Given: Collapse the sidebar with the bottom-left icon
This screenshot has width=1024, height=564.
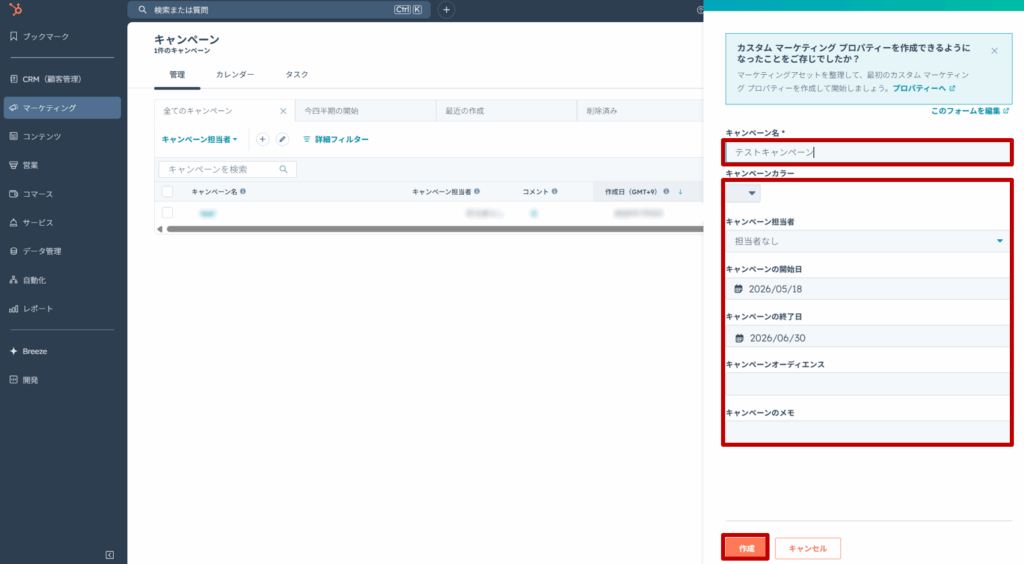Looking at the screenshot, I should point(110,555).
